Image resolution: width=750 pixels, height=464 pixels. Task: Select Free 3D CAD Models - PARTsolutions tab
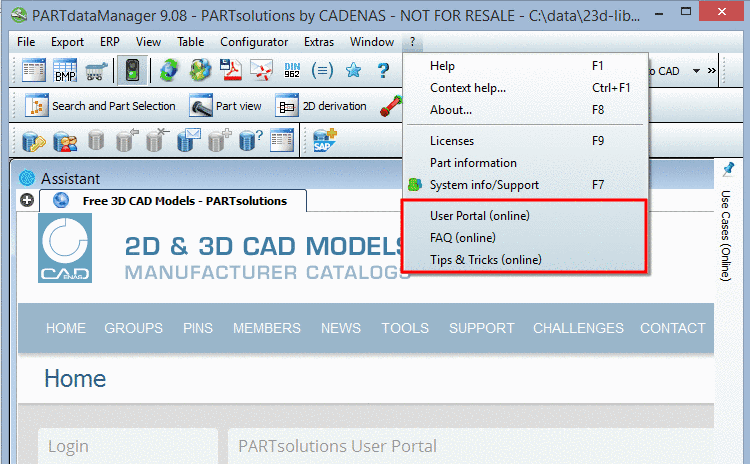tap(173, 201)
